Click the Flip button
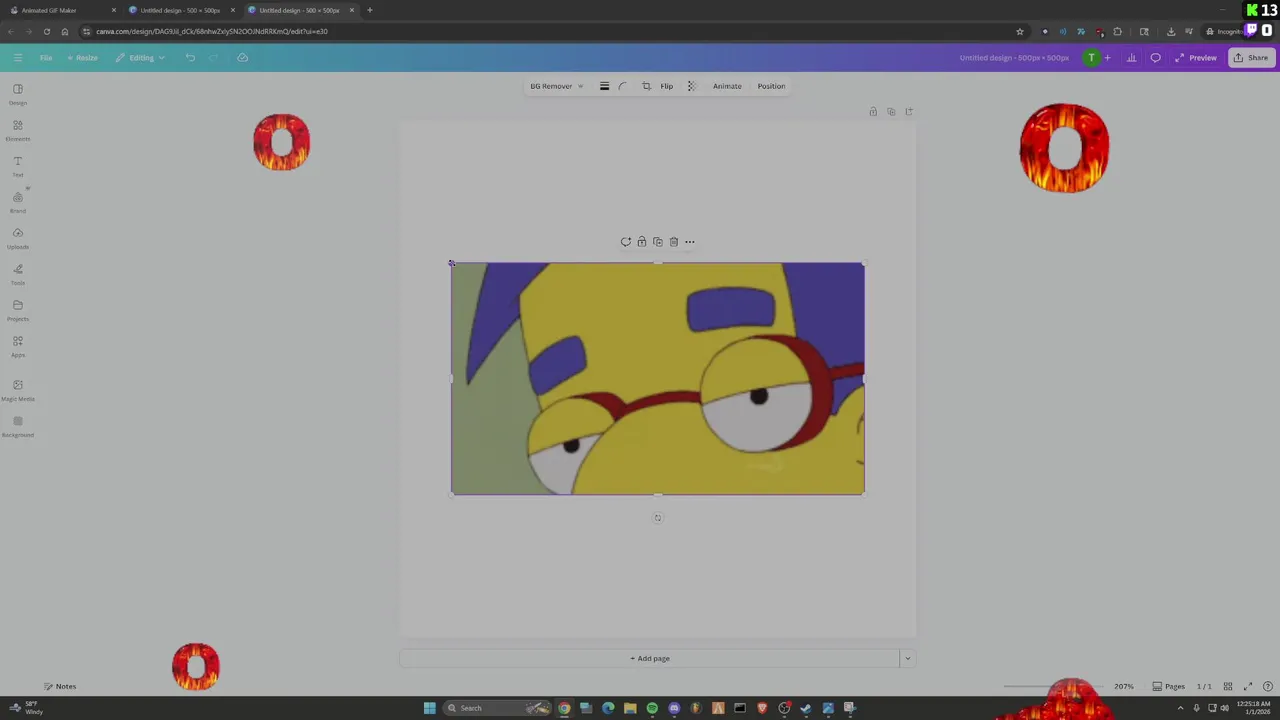 (667, 86)
